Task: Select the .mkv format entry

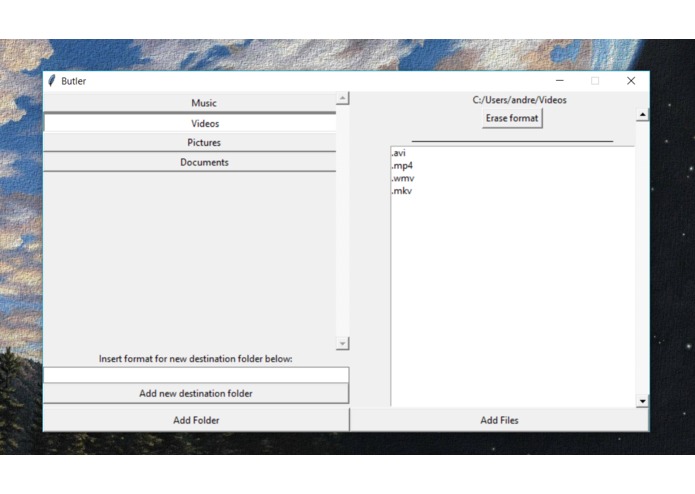Action: (402, 191)
